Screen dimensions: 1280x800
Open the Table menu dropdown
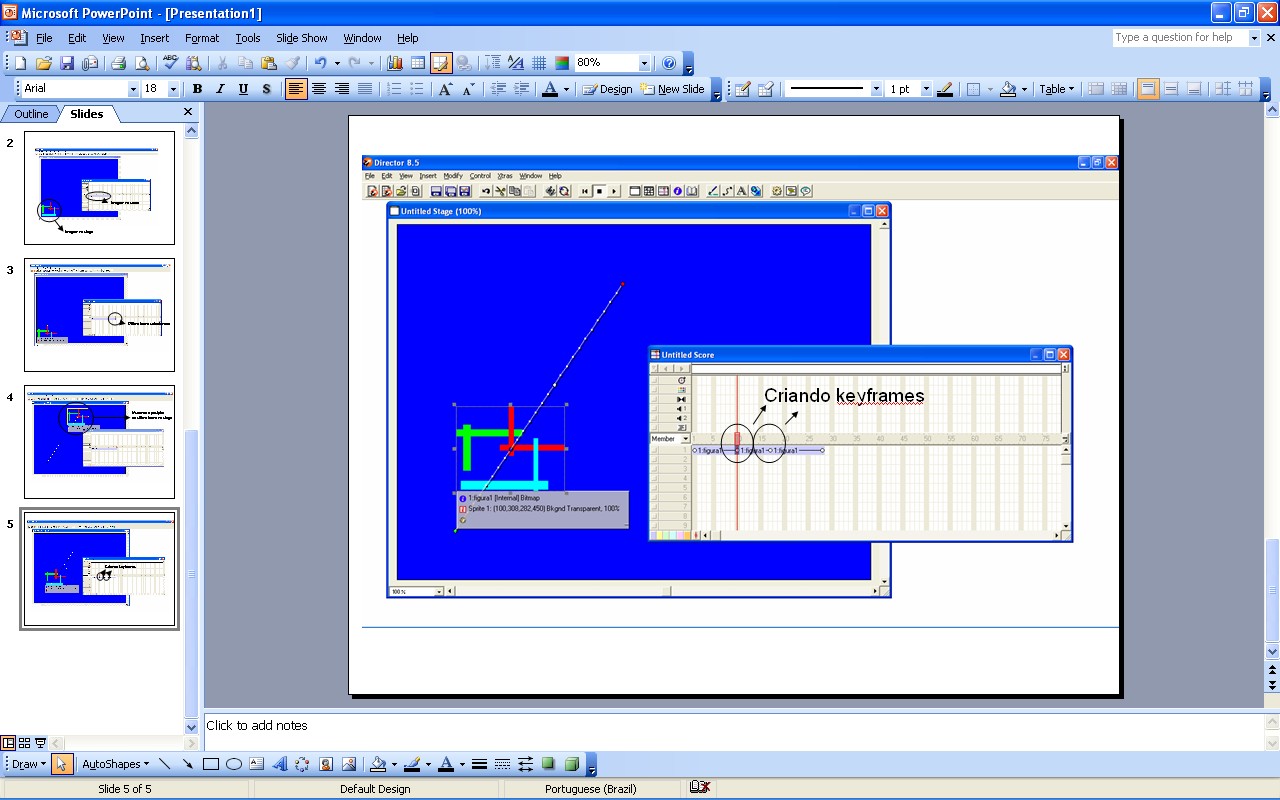point(1056,89)
